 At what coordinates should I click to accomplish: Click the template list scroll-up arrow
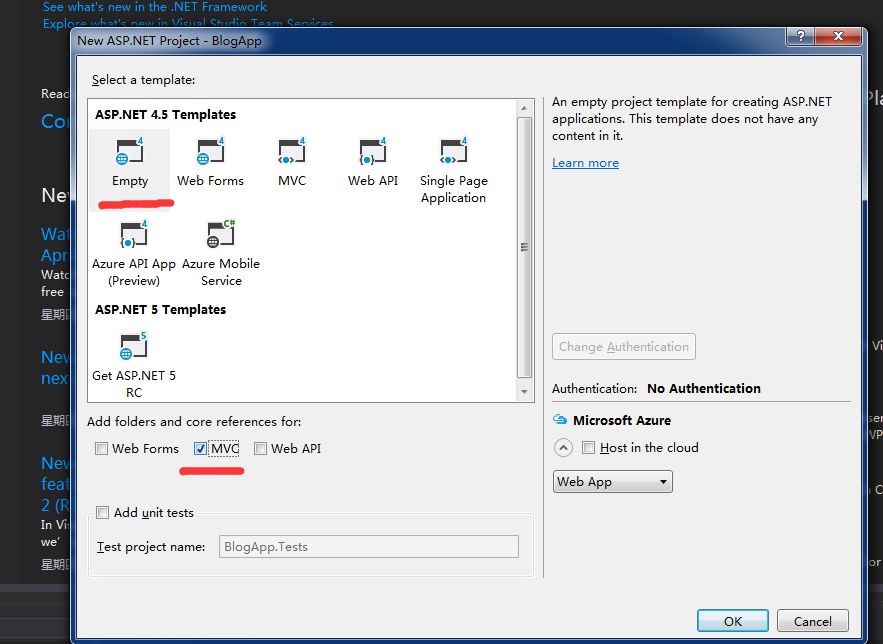[524, 108]
